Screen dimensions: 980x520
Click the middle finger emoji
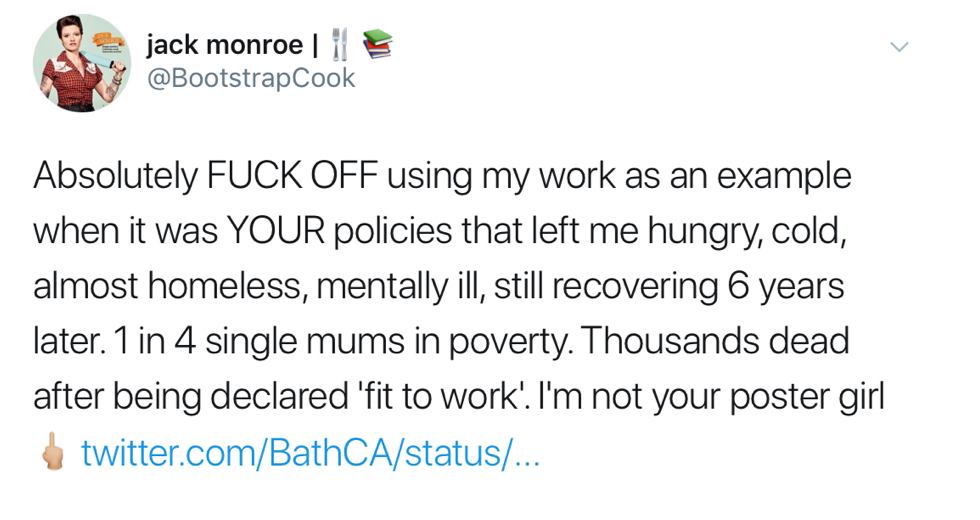[x=53, y=453]
